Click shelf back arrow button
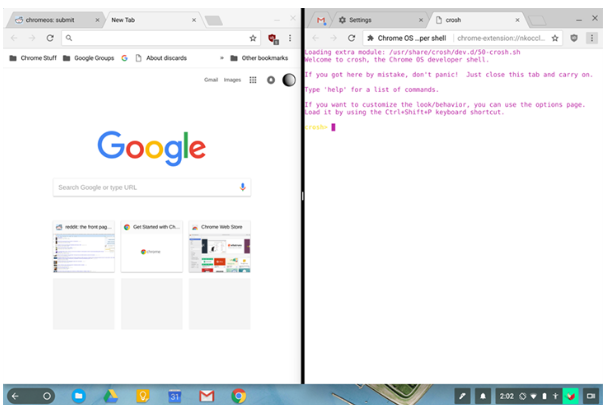This screenshot has height=405, width=604. click(15, 396)
